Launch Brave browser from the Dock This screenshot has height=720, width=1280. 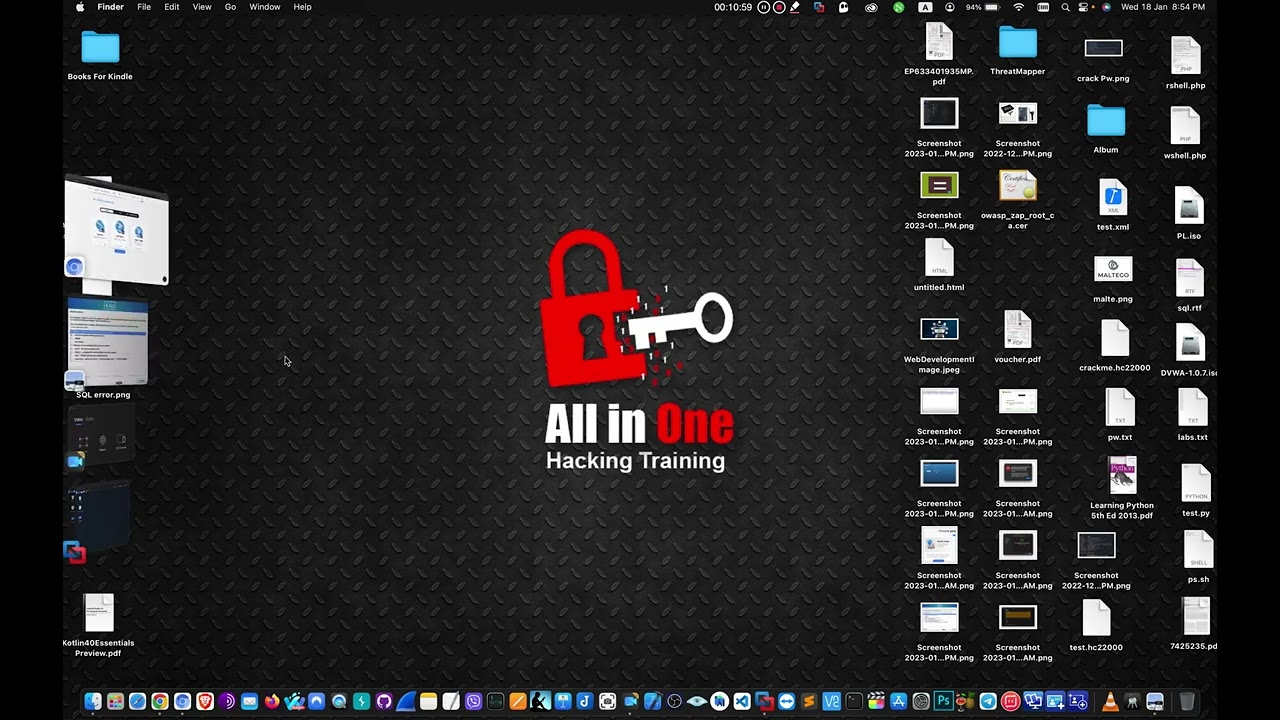[x=204, y=702]
